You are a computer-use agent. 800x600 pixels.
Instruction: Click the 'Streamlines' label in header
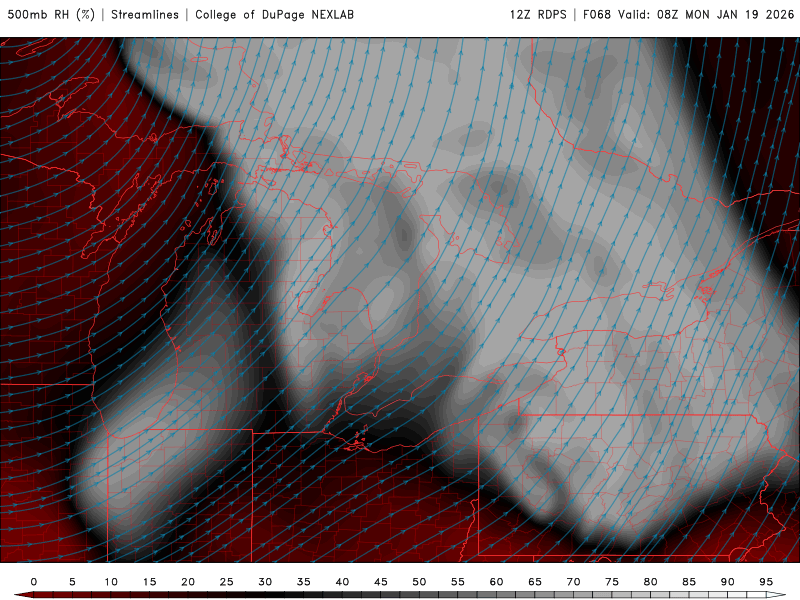pos(145,15)
